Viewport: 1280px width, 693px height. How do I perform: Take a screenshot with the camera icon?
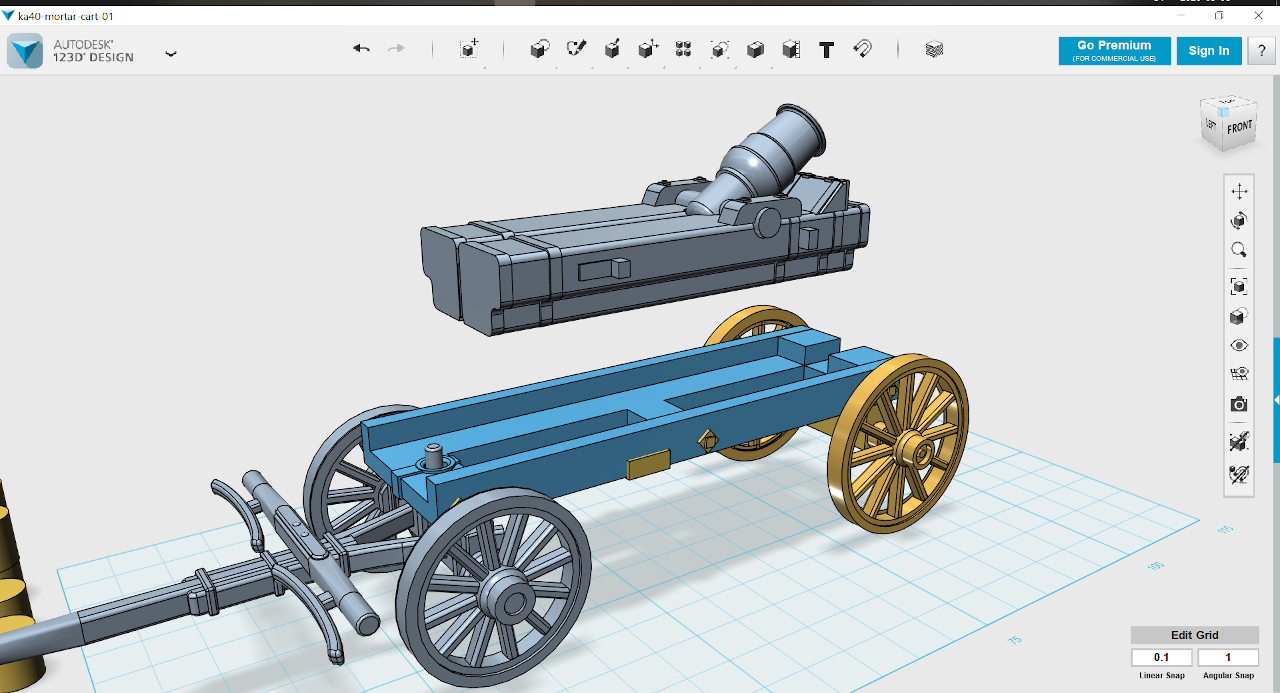click(x=1239, y=404)
